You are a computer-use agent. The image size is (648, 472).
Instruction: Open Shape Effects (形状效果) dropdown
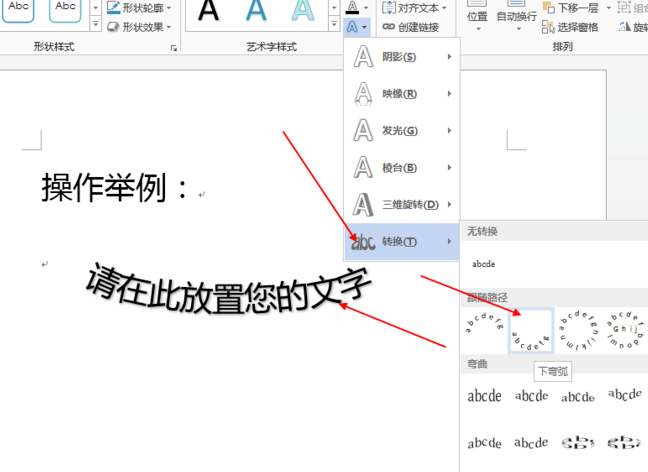[x=139, y=27]
